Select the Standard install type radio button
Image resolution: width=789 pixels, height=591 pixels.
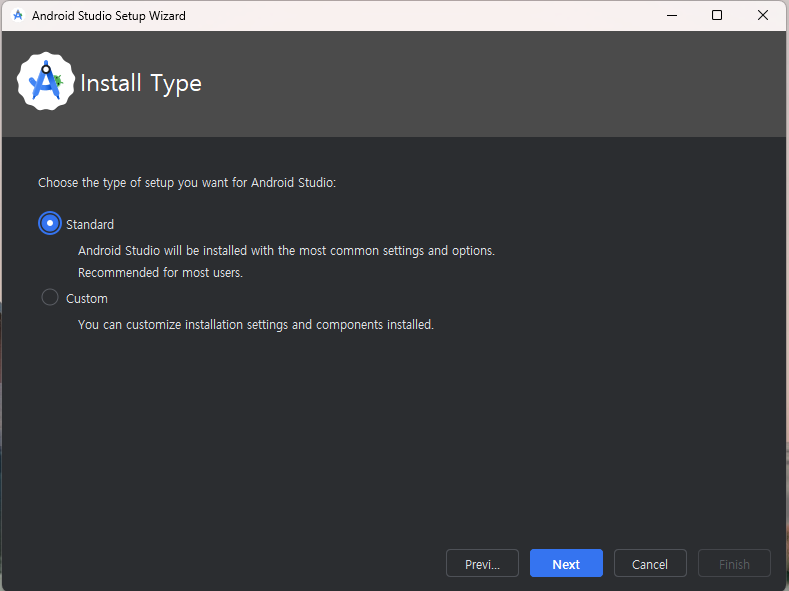click(50, 223)
